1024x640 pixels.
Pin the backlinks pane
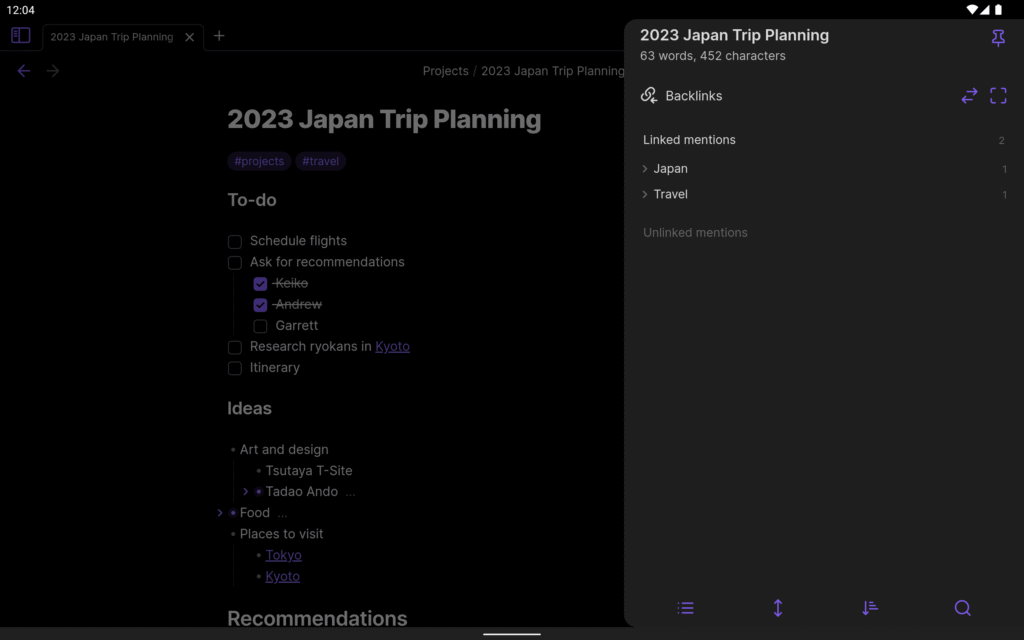click(998, 38)
